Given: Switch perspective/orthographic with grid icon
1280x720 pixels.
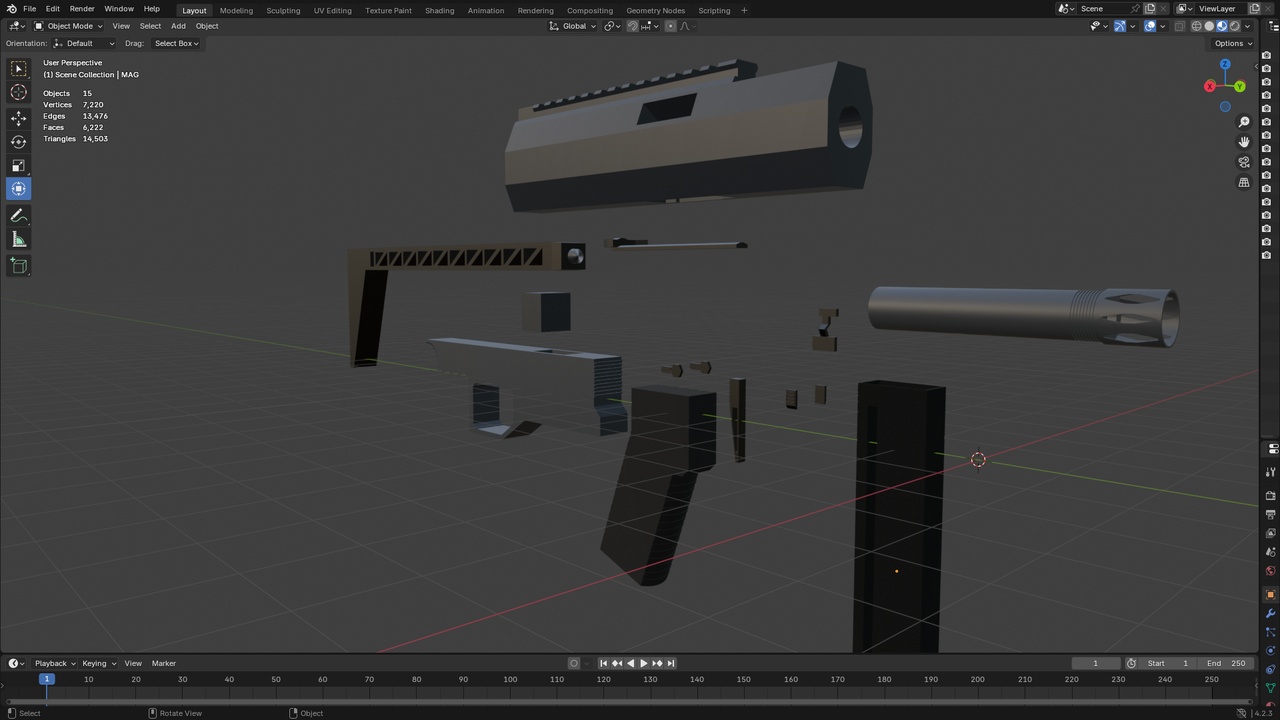Looking at the screenshot, I should point(1244,183).
